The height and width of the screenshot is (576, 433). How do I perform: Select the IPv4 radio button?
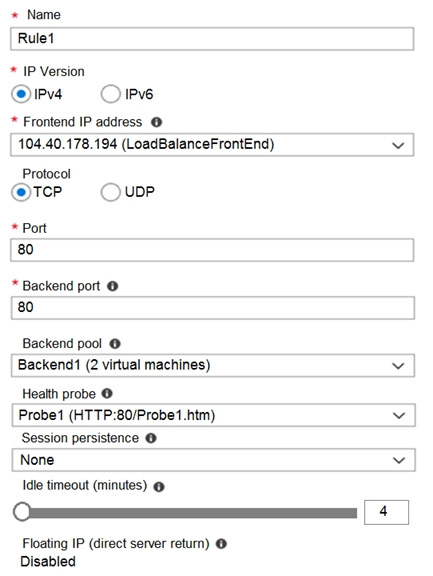[21, 94]
